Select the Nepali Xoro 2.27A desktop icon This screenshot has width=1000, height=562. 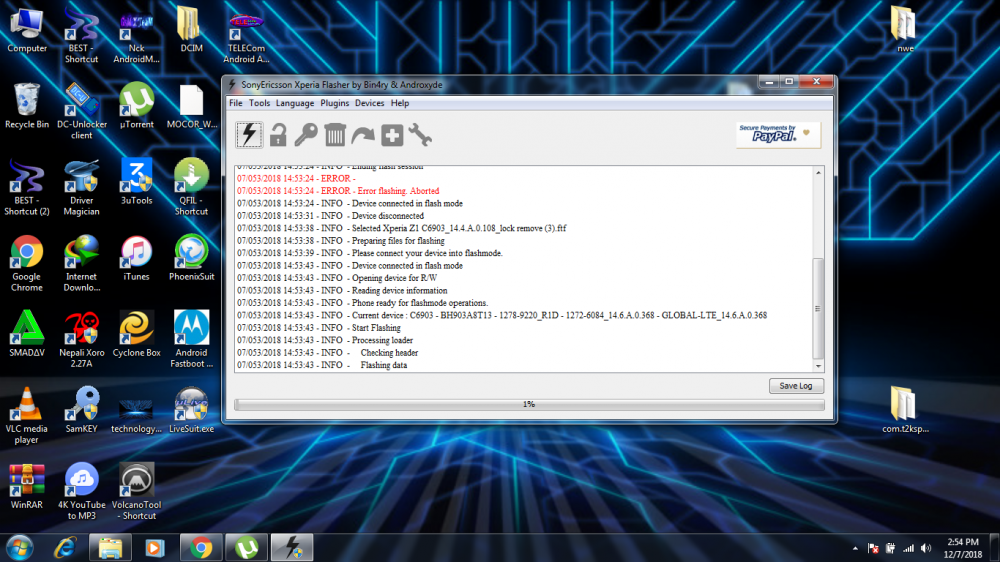(82, 339)
